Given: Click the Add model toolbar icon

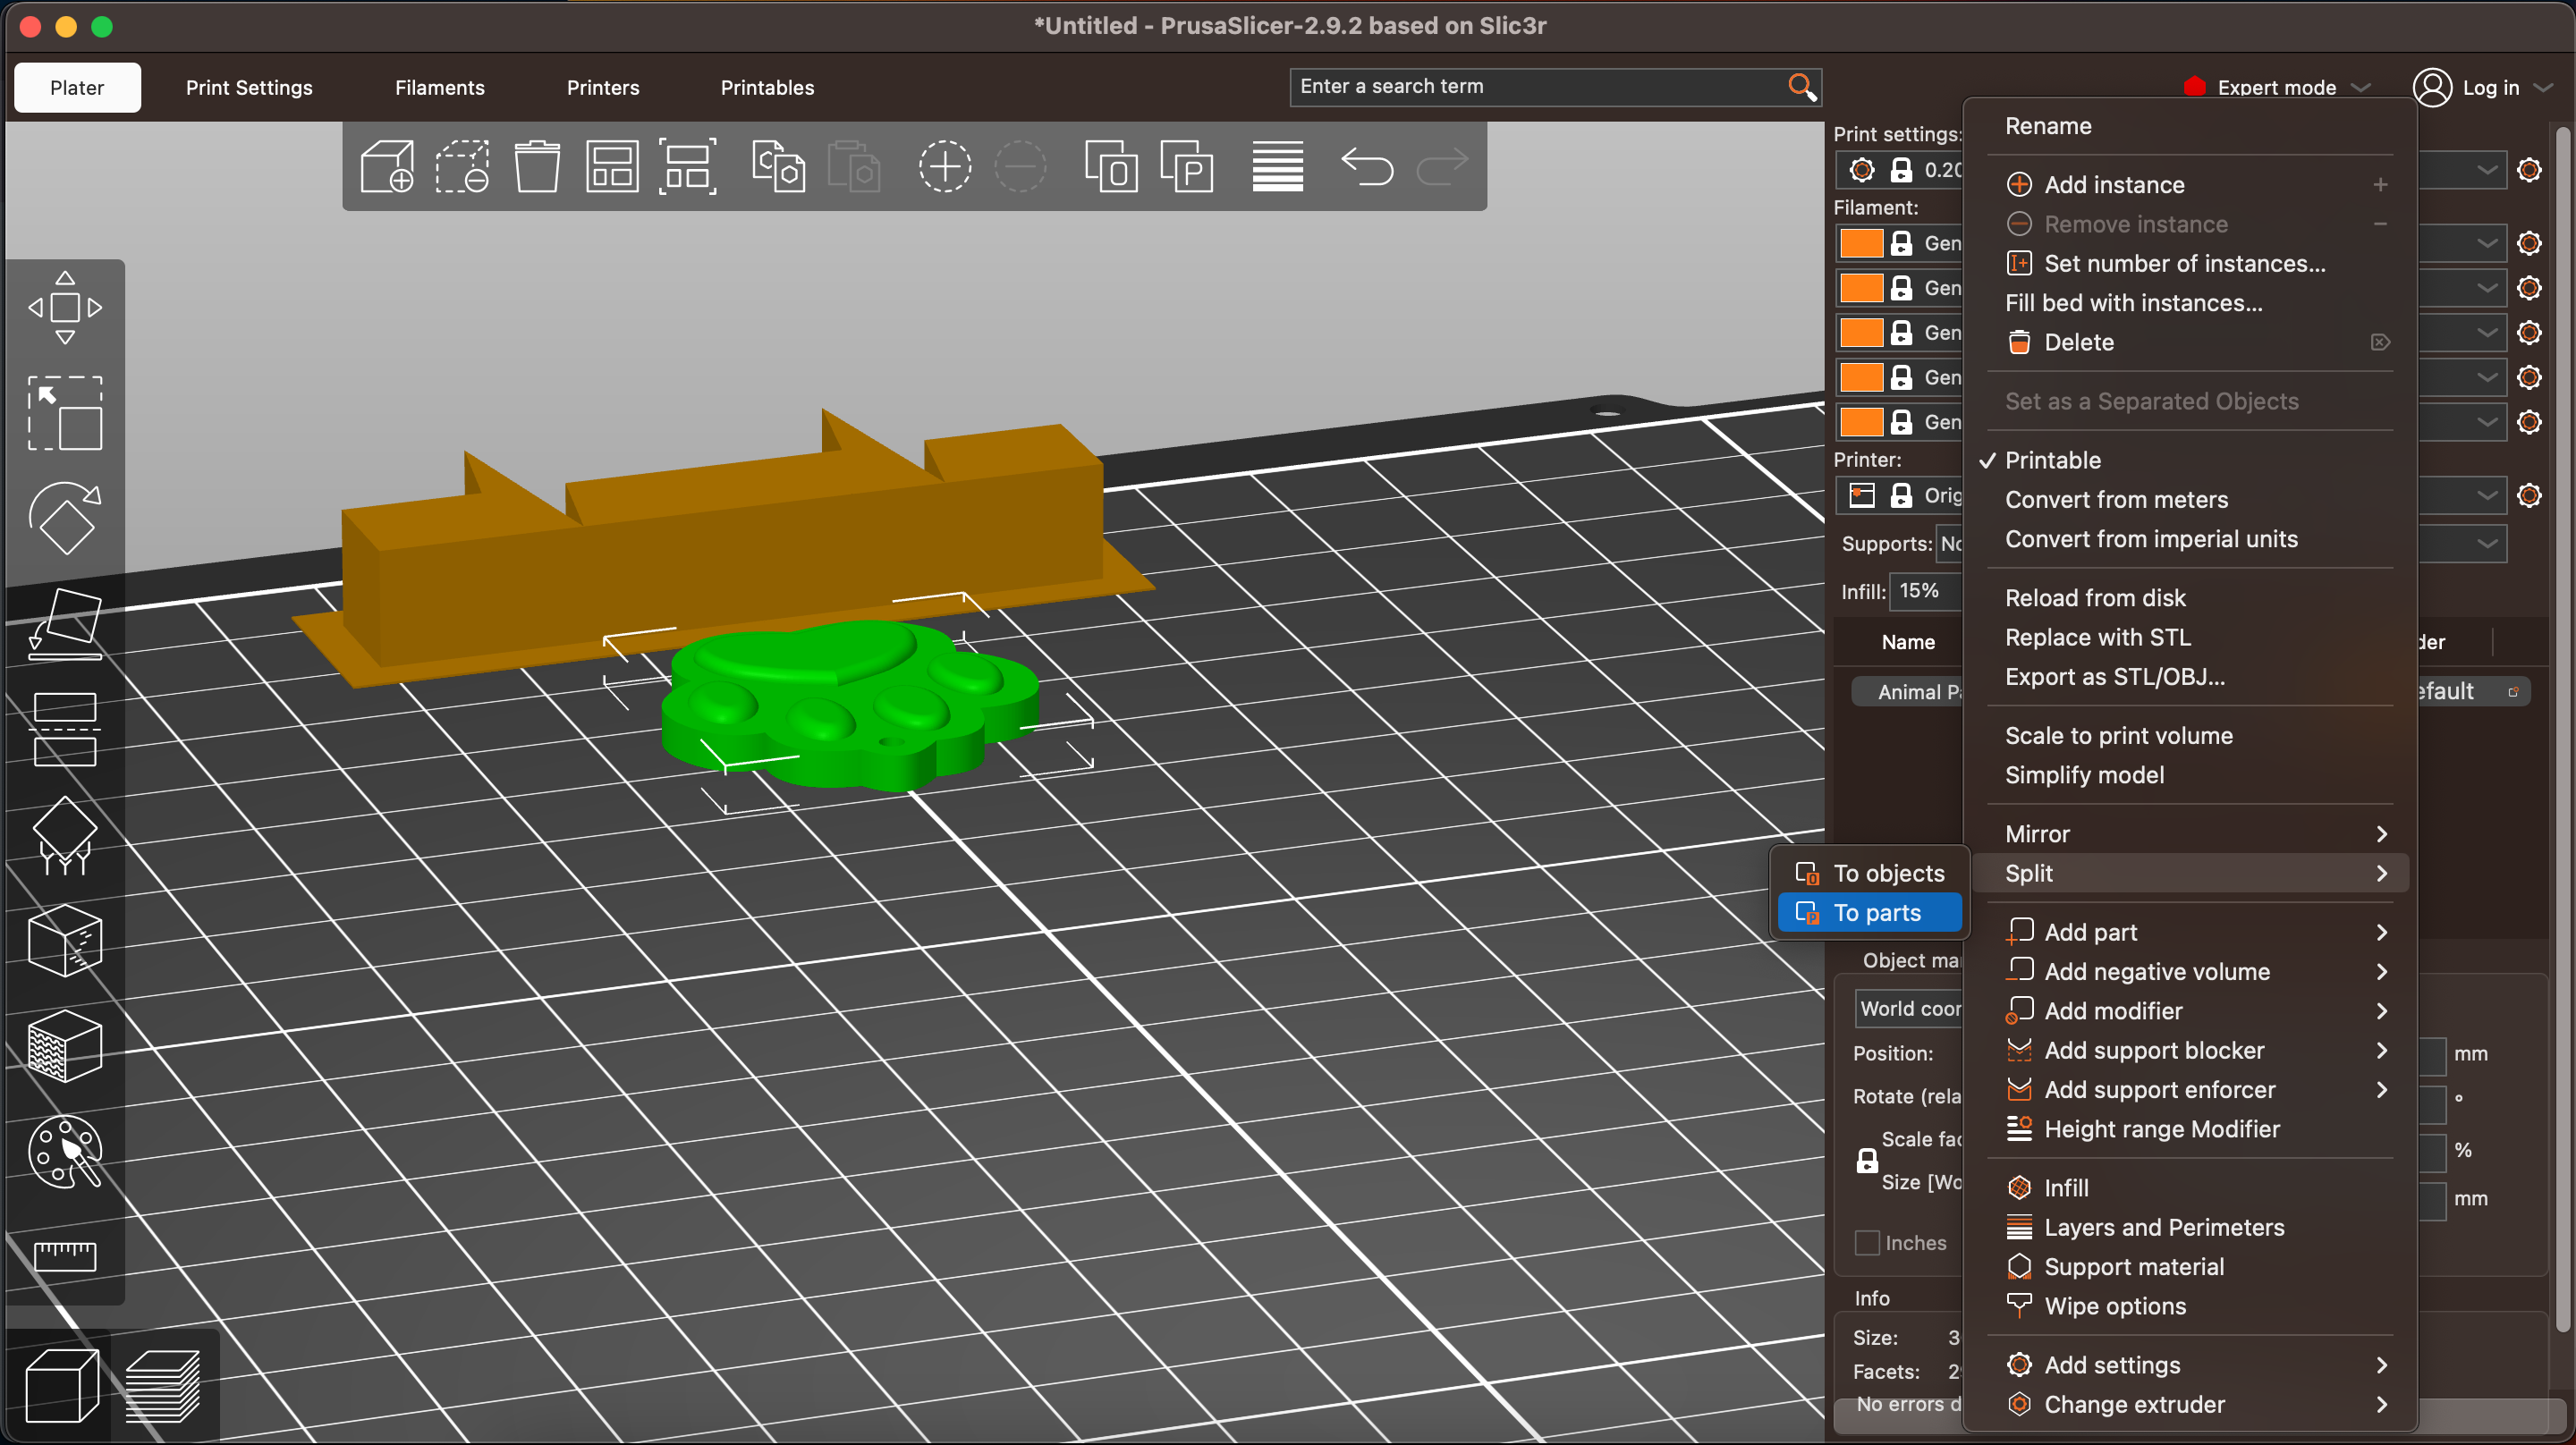Looking at the screenshot, I should coord(387,166).
